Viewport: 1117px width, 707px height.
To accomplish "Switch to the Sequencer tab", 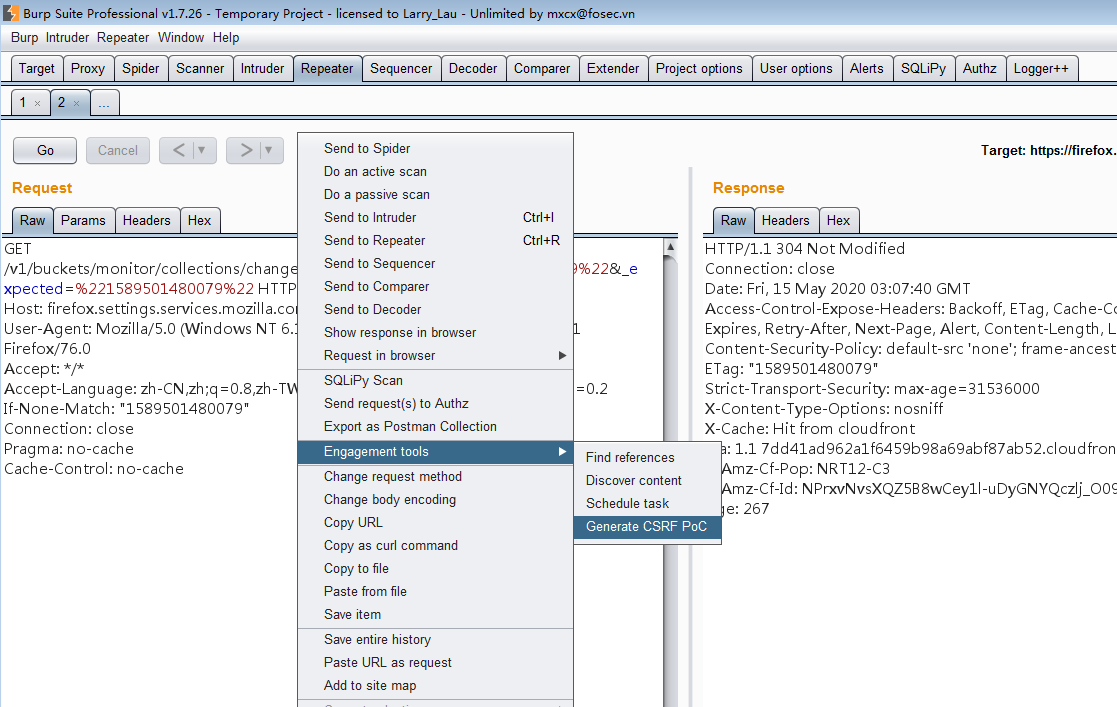I will click(401, 68).
